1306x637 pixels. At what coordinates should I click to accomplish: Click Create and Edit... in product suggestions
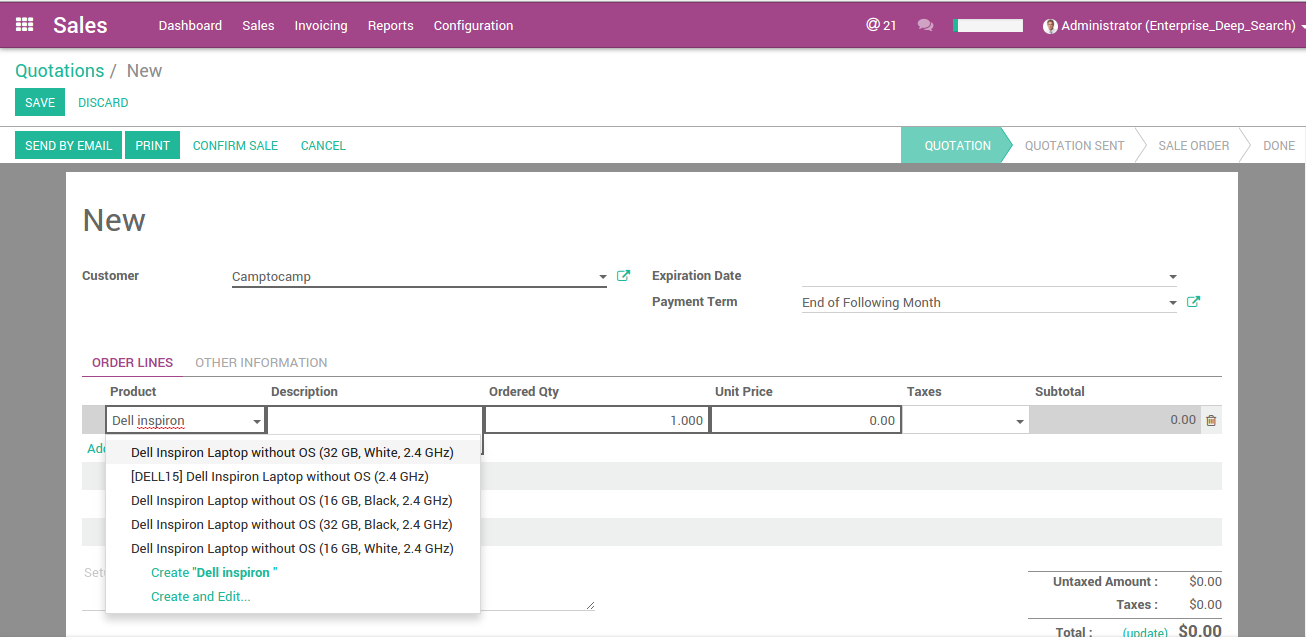coord(200,596)
